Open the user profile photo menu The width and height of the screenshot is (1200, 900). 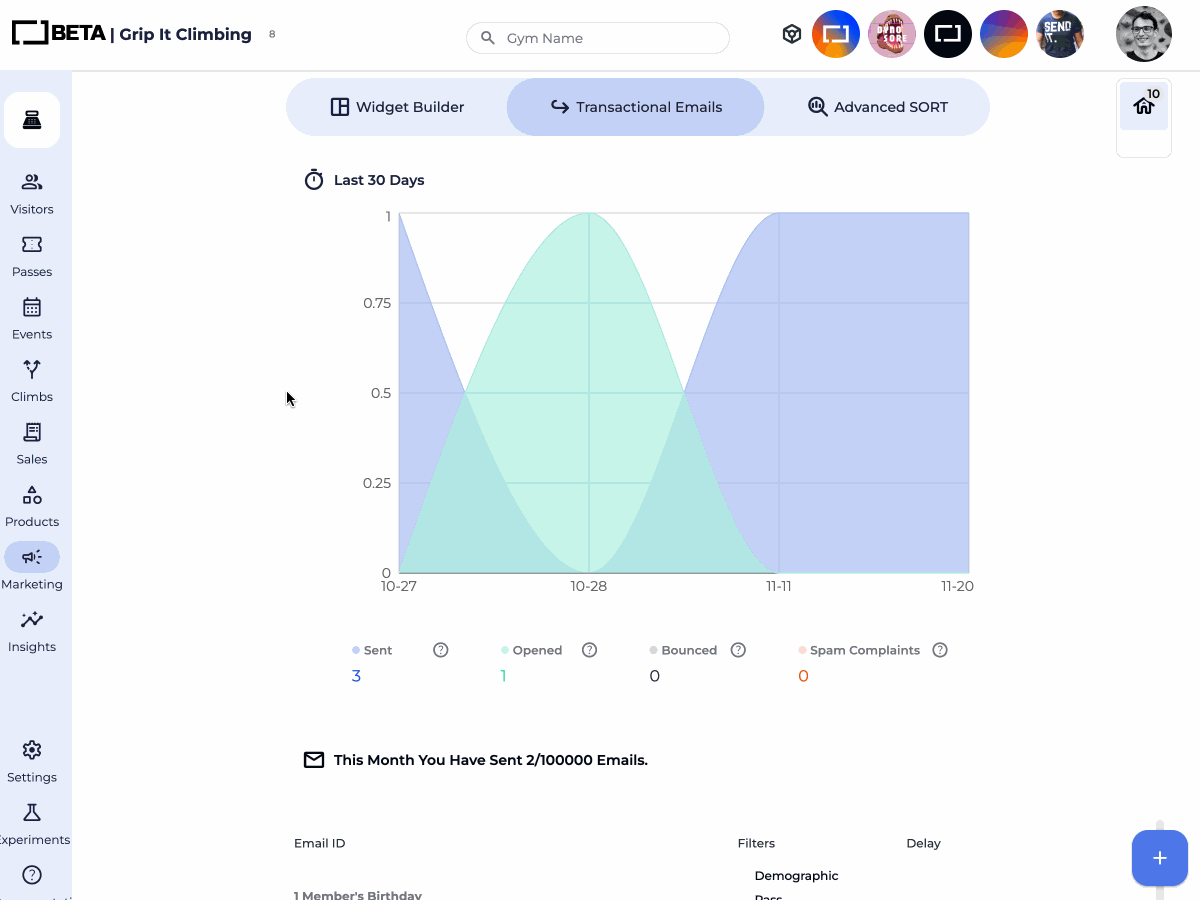1143,34
